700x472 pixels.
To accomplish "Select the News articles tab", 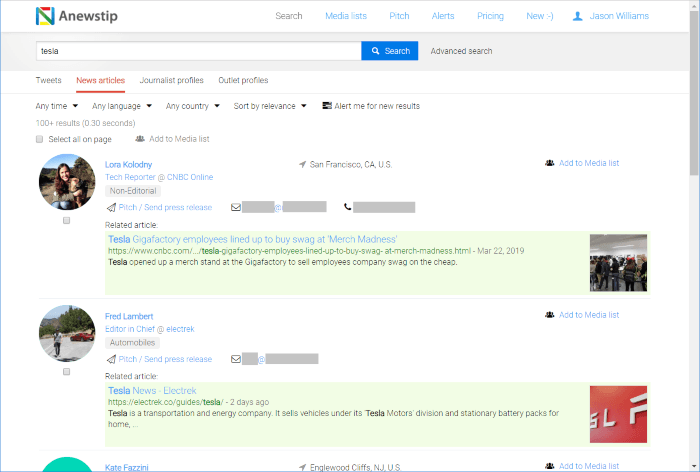I will pos(100,80).
